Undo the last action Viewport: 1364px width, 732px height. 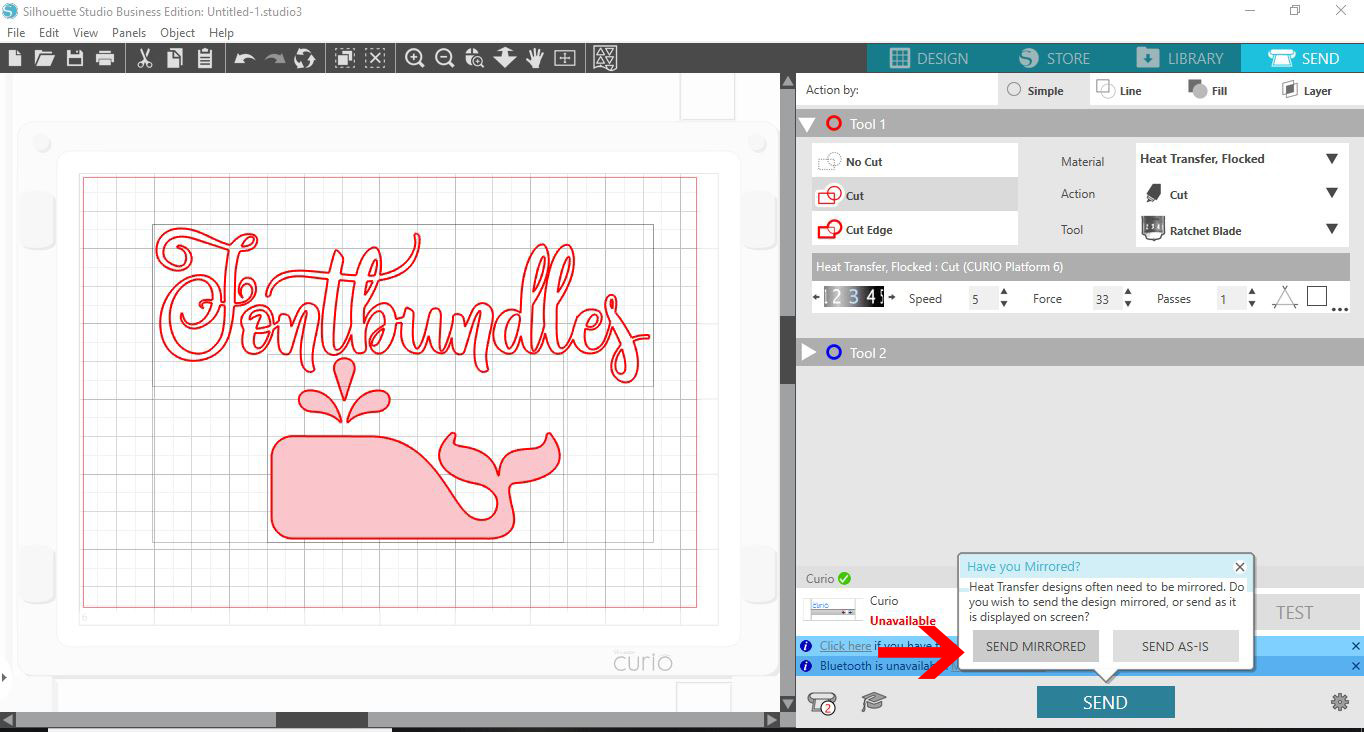coord(245,58)
